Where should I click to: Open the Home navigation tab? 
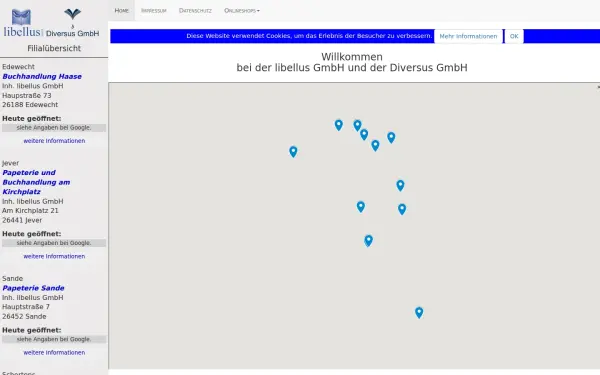122,10
